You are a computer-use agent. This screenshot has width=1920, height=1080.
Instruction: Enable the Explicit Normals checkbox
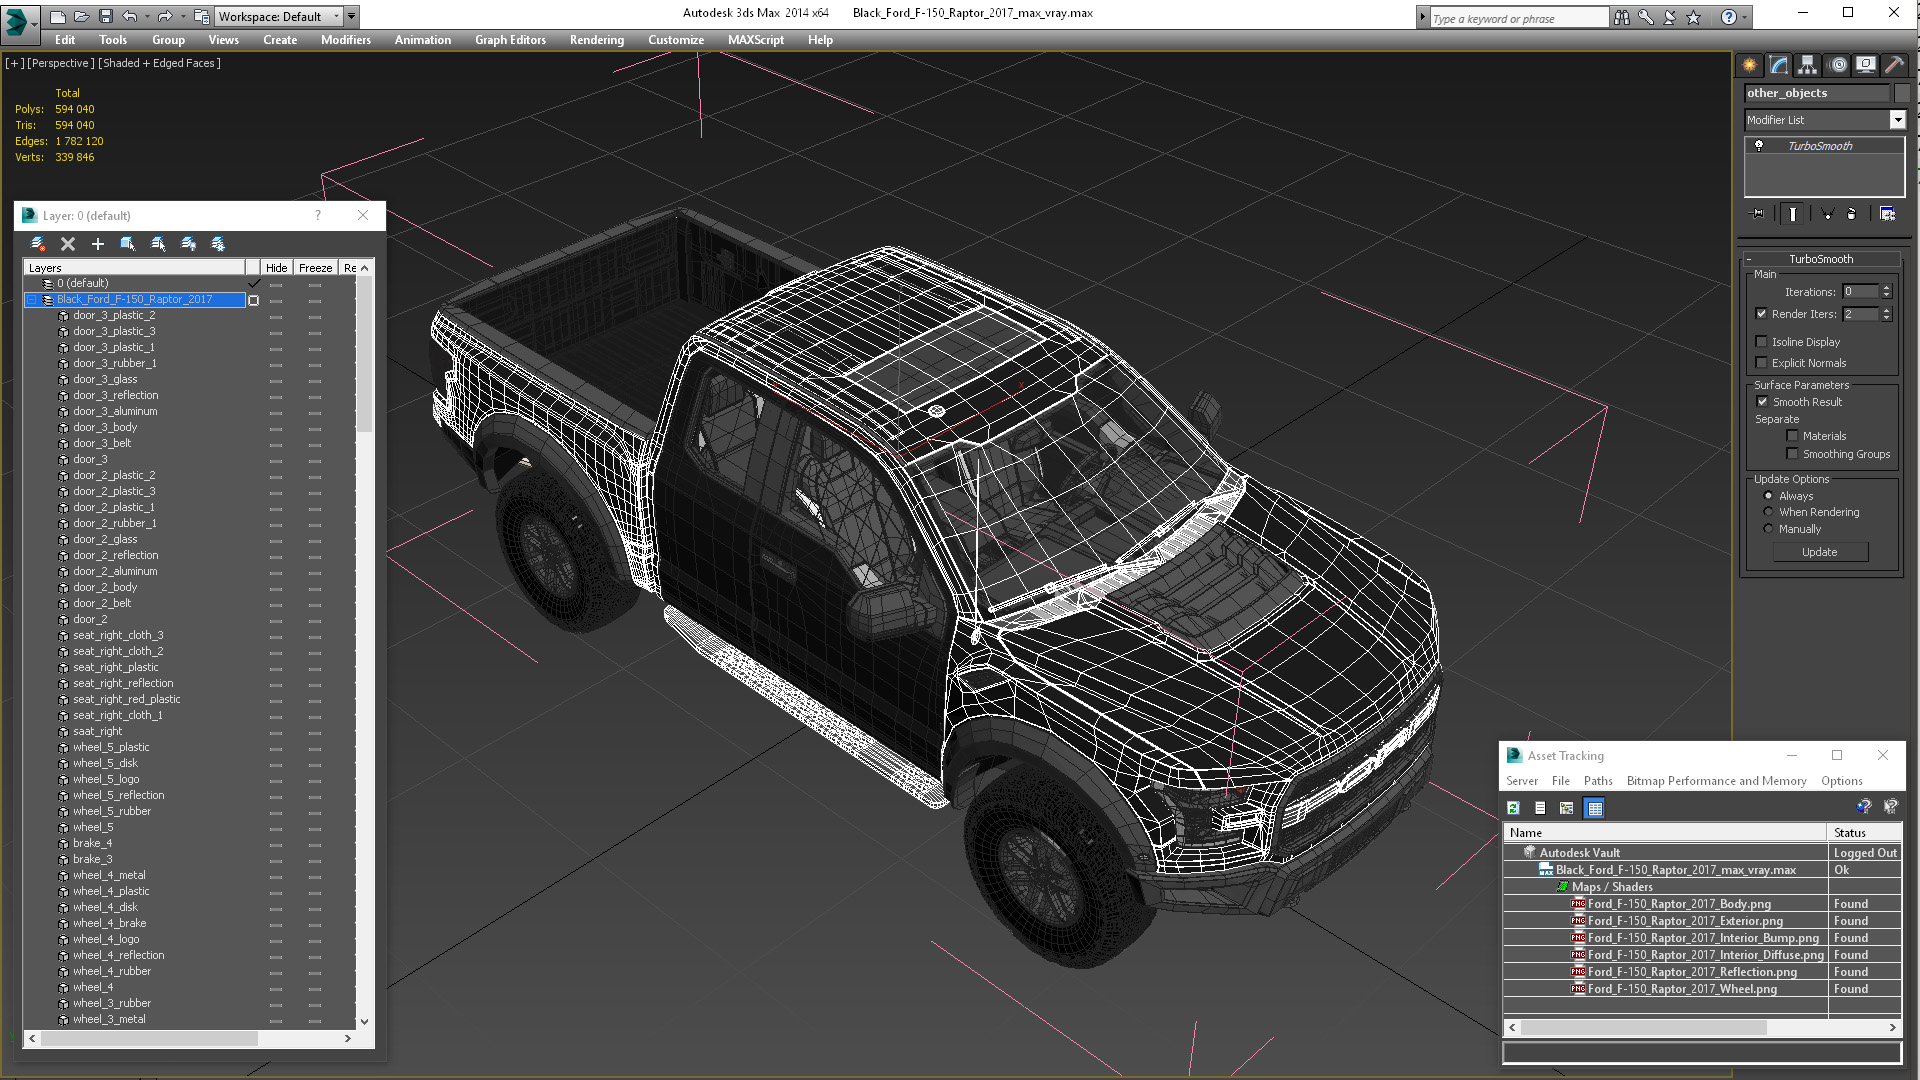[1762, 363]
